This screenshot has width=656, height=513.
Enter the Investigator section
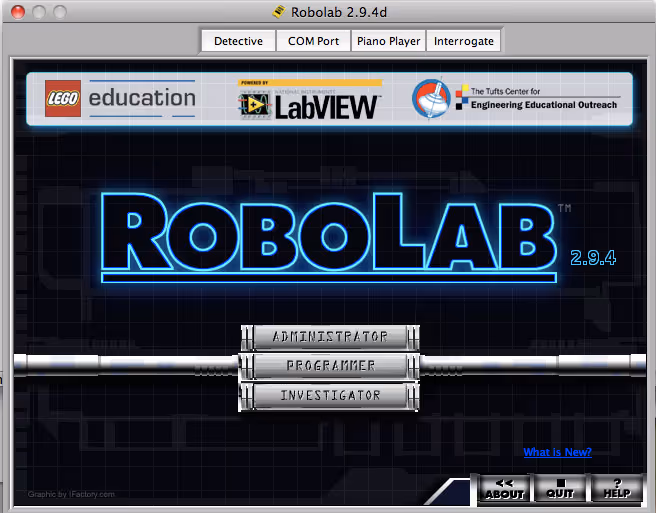[330, 395]
